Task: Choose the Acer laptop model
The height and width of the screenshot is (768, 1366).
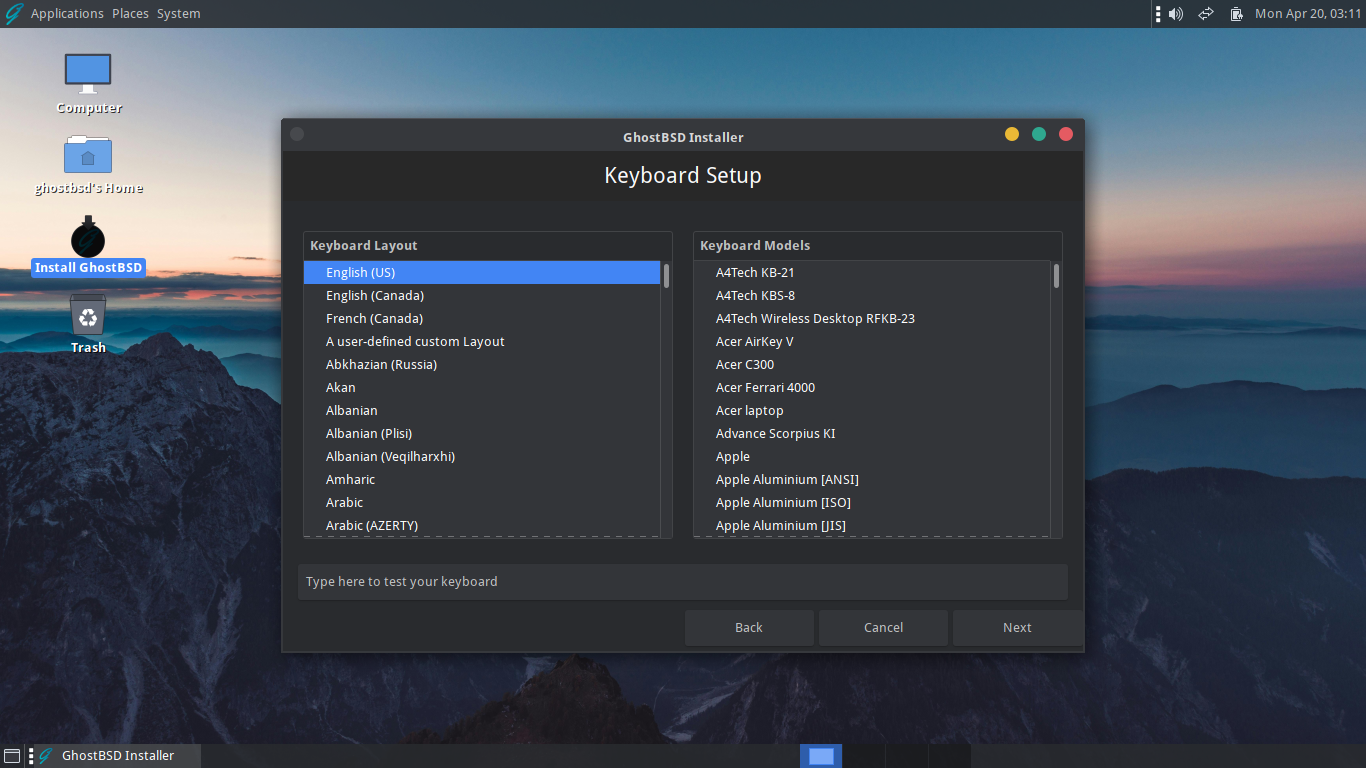Action: pos(872,411)
